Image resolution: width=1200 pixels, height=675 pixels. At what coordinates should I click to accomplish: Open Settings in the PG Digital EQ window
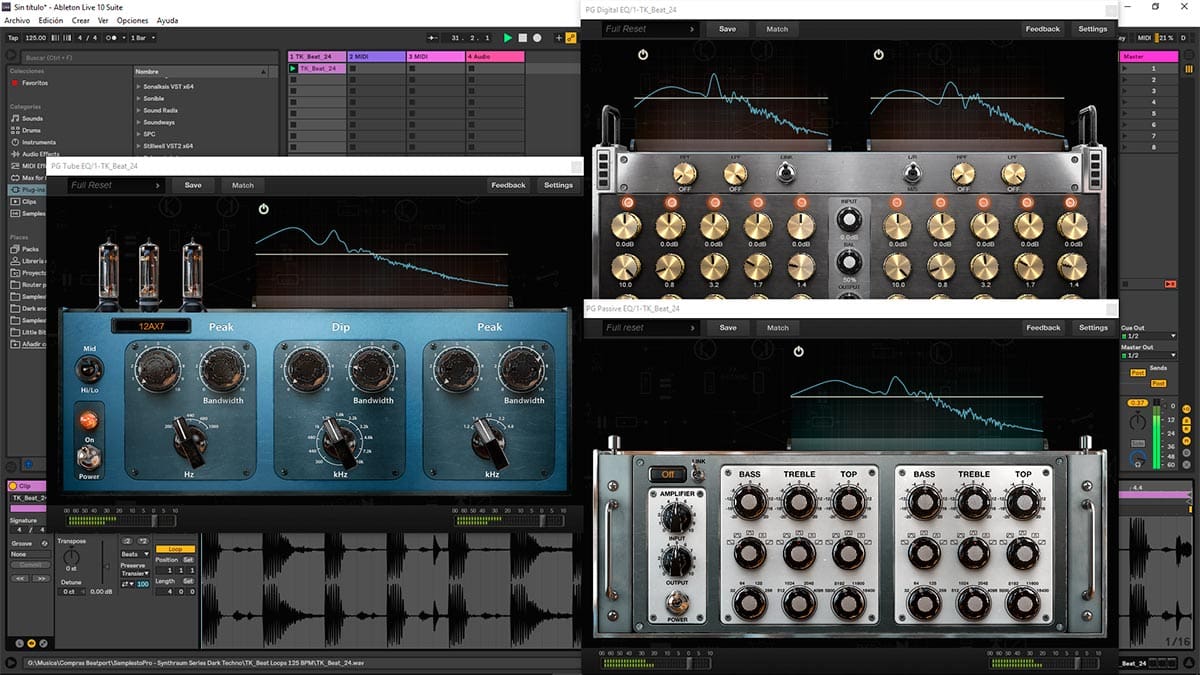click(x=1093, y=29)
